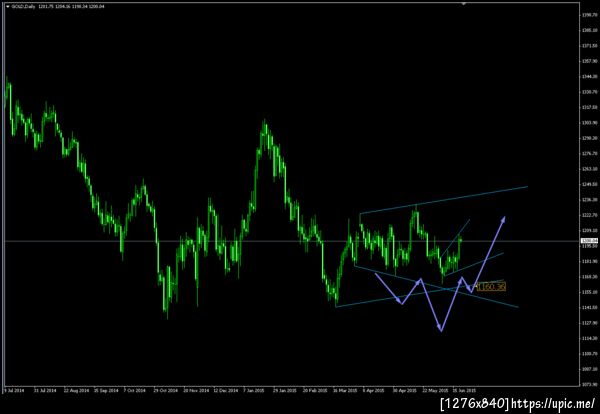The height and width of the screenshot is (414, 600).
Task: Click the 20 Feb 2015 date label
Action: pyautogui.click(x=315, y=391)
